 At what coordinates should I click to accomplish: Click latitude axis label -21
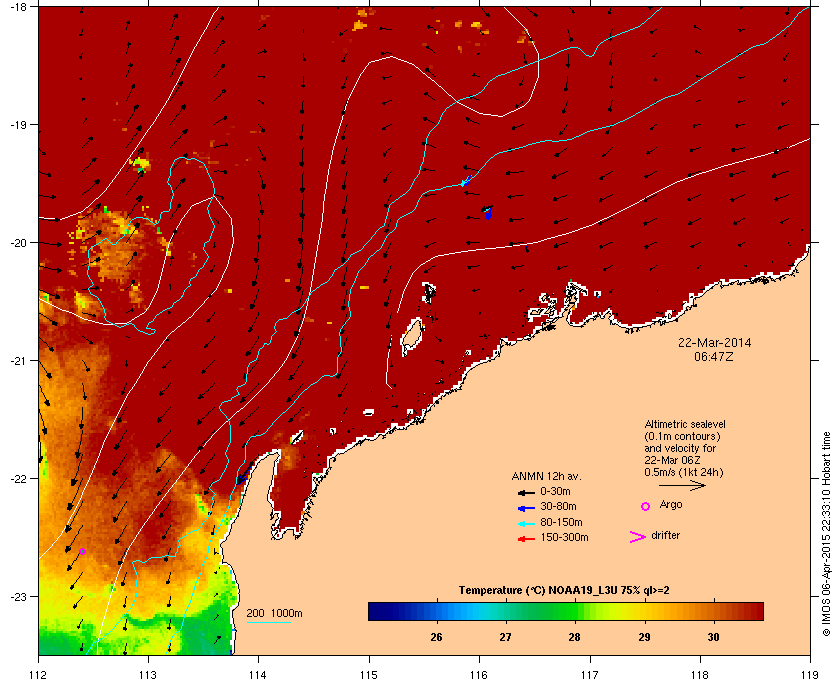click(18, 361)
